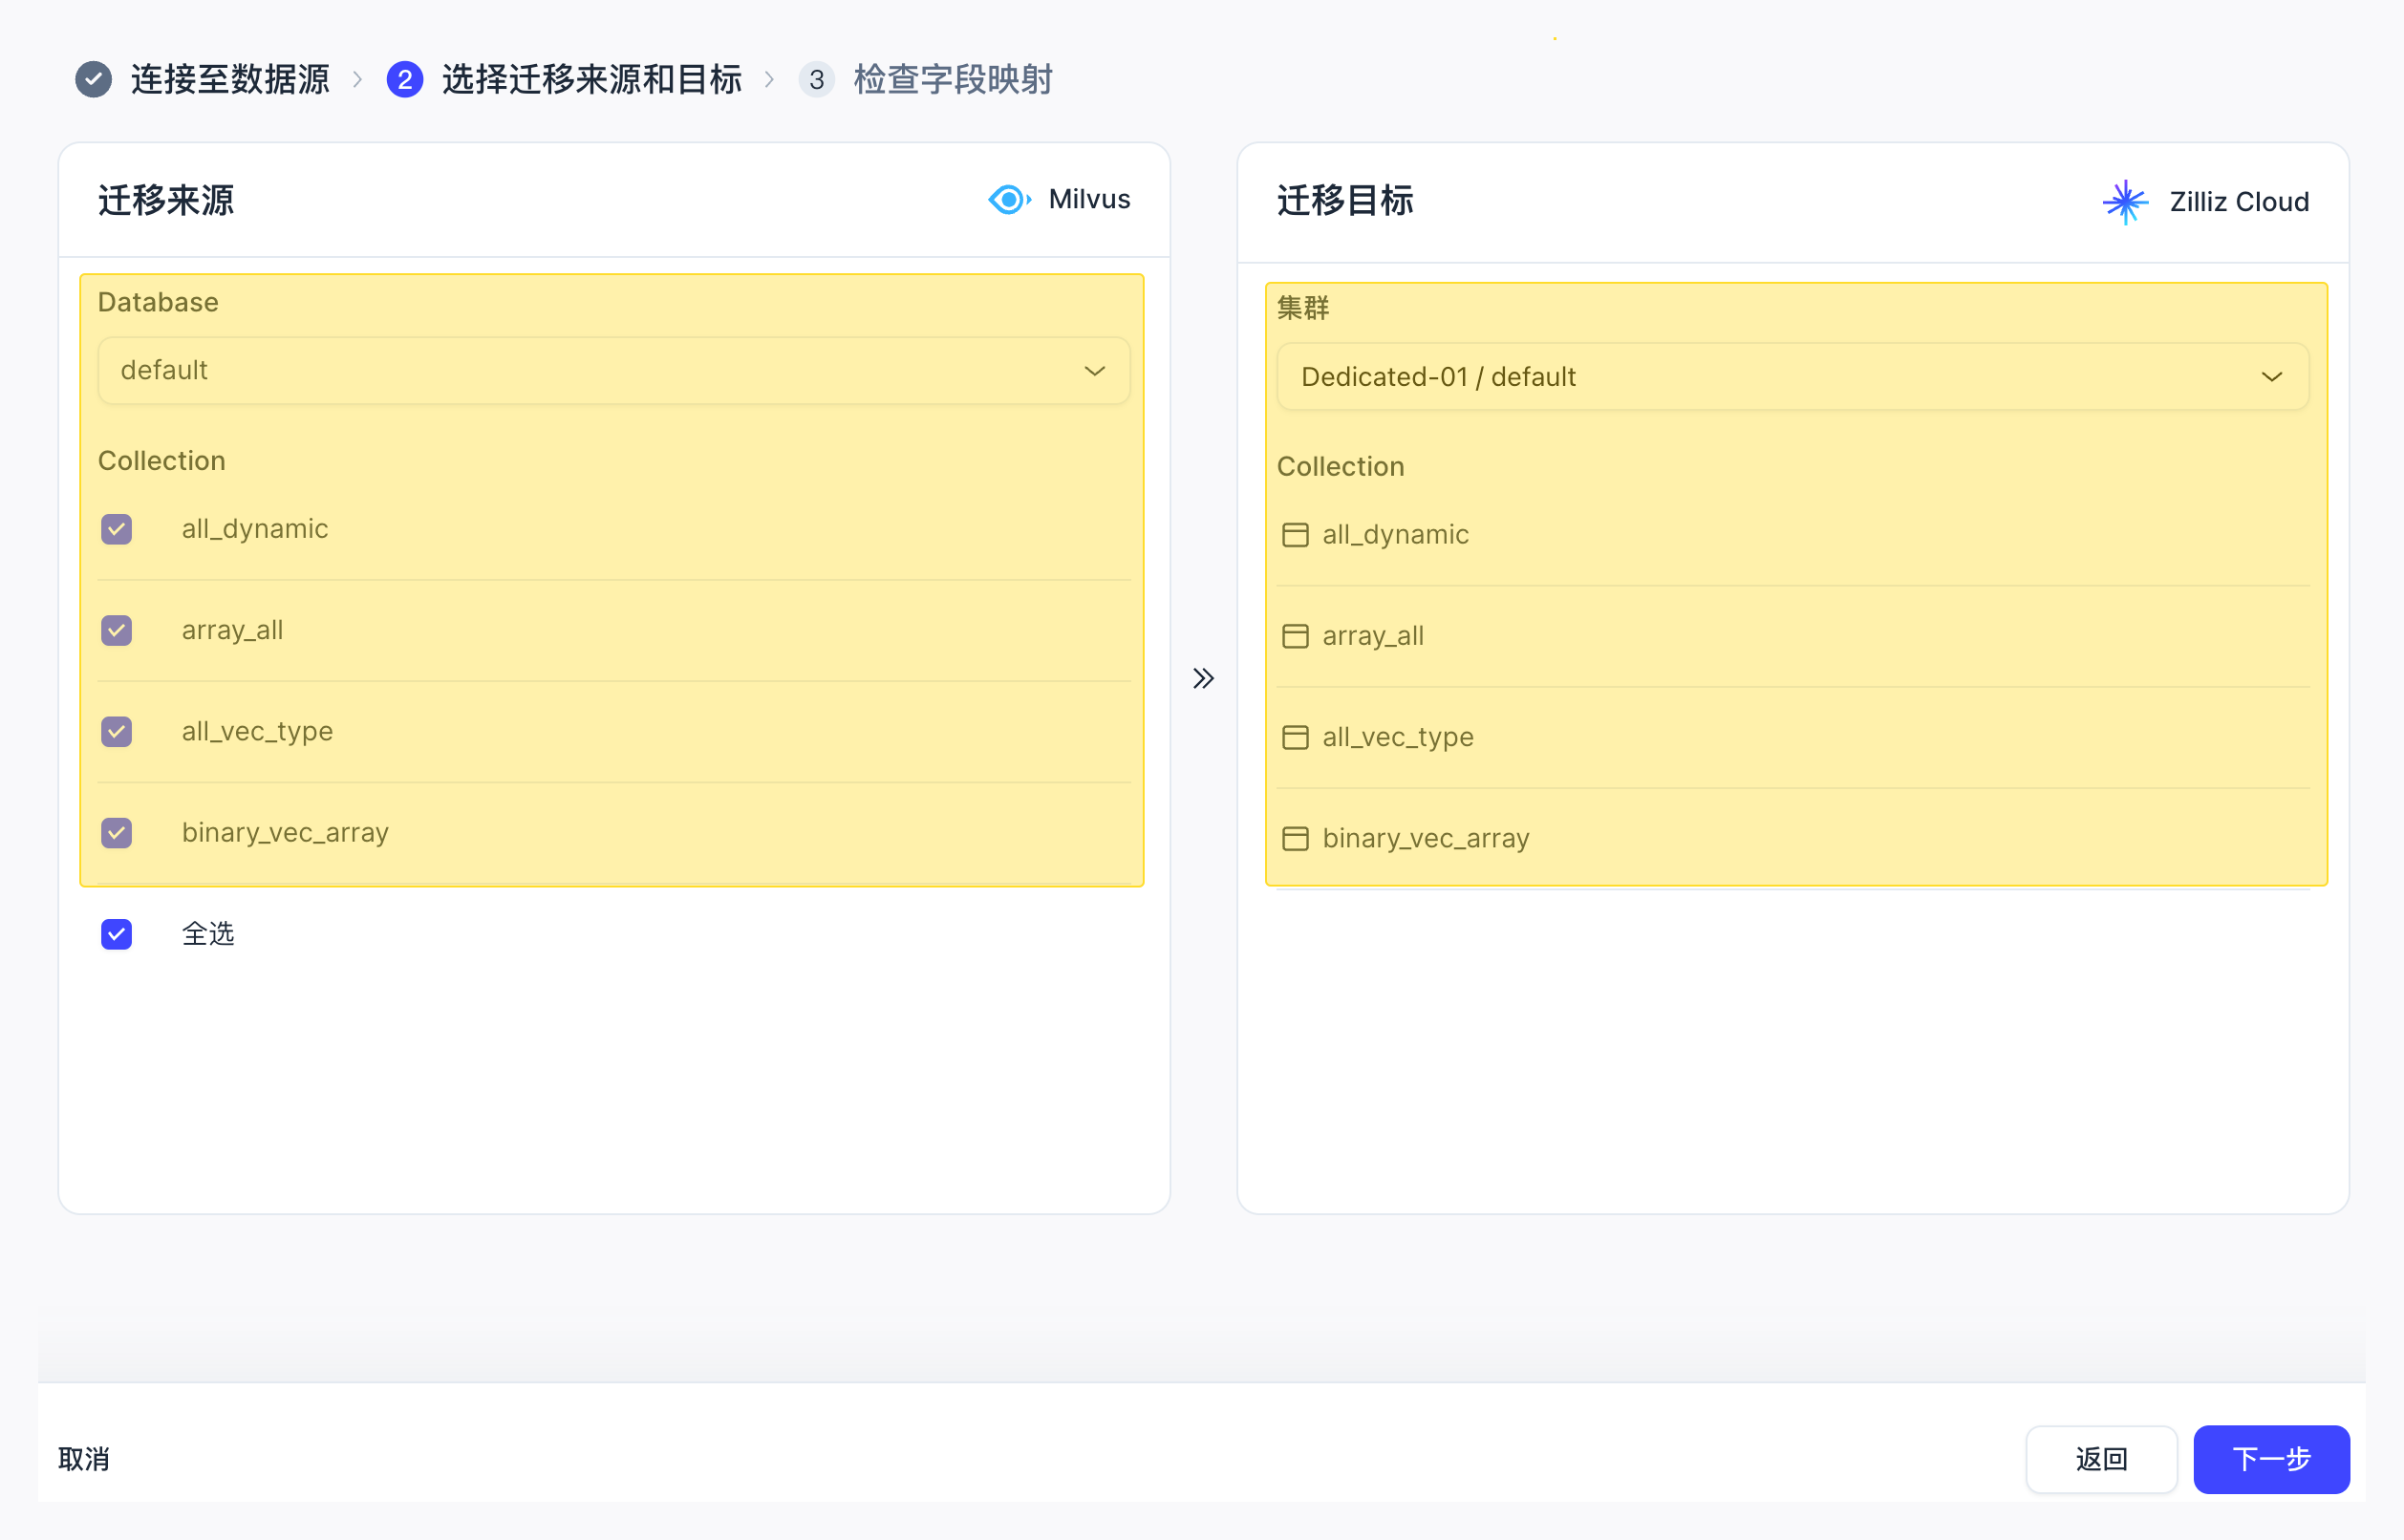Screen dimensions: 2404x1540
Task: Click the source all_dynamic collection name
Action: (255, 529)
